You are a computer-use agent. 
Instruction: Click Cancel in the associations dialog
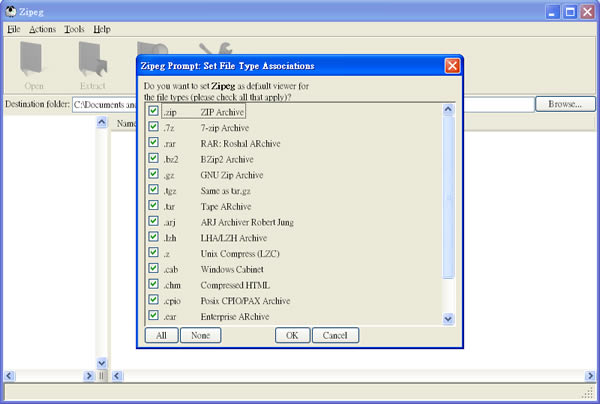tap(335, 336)
